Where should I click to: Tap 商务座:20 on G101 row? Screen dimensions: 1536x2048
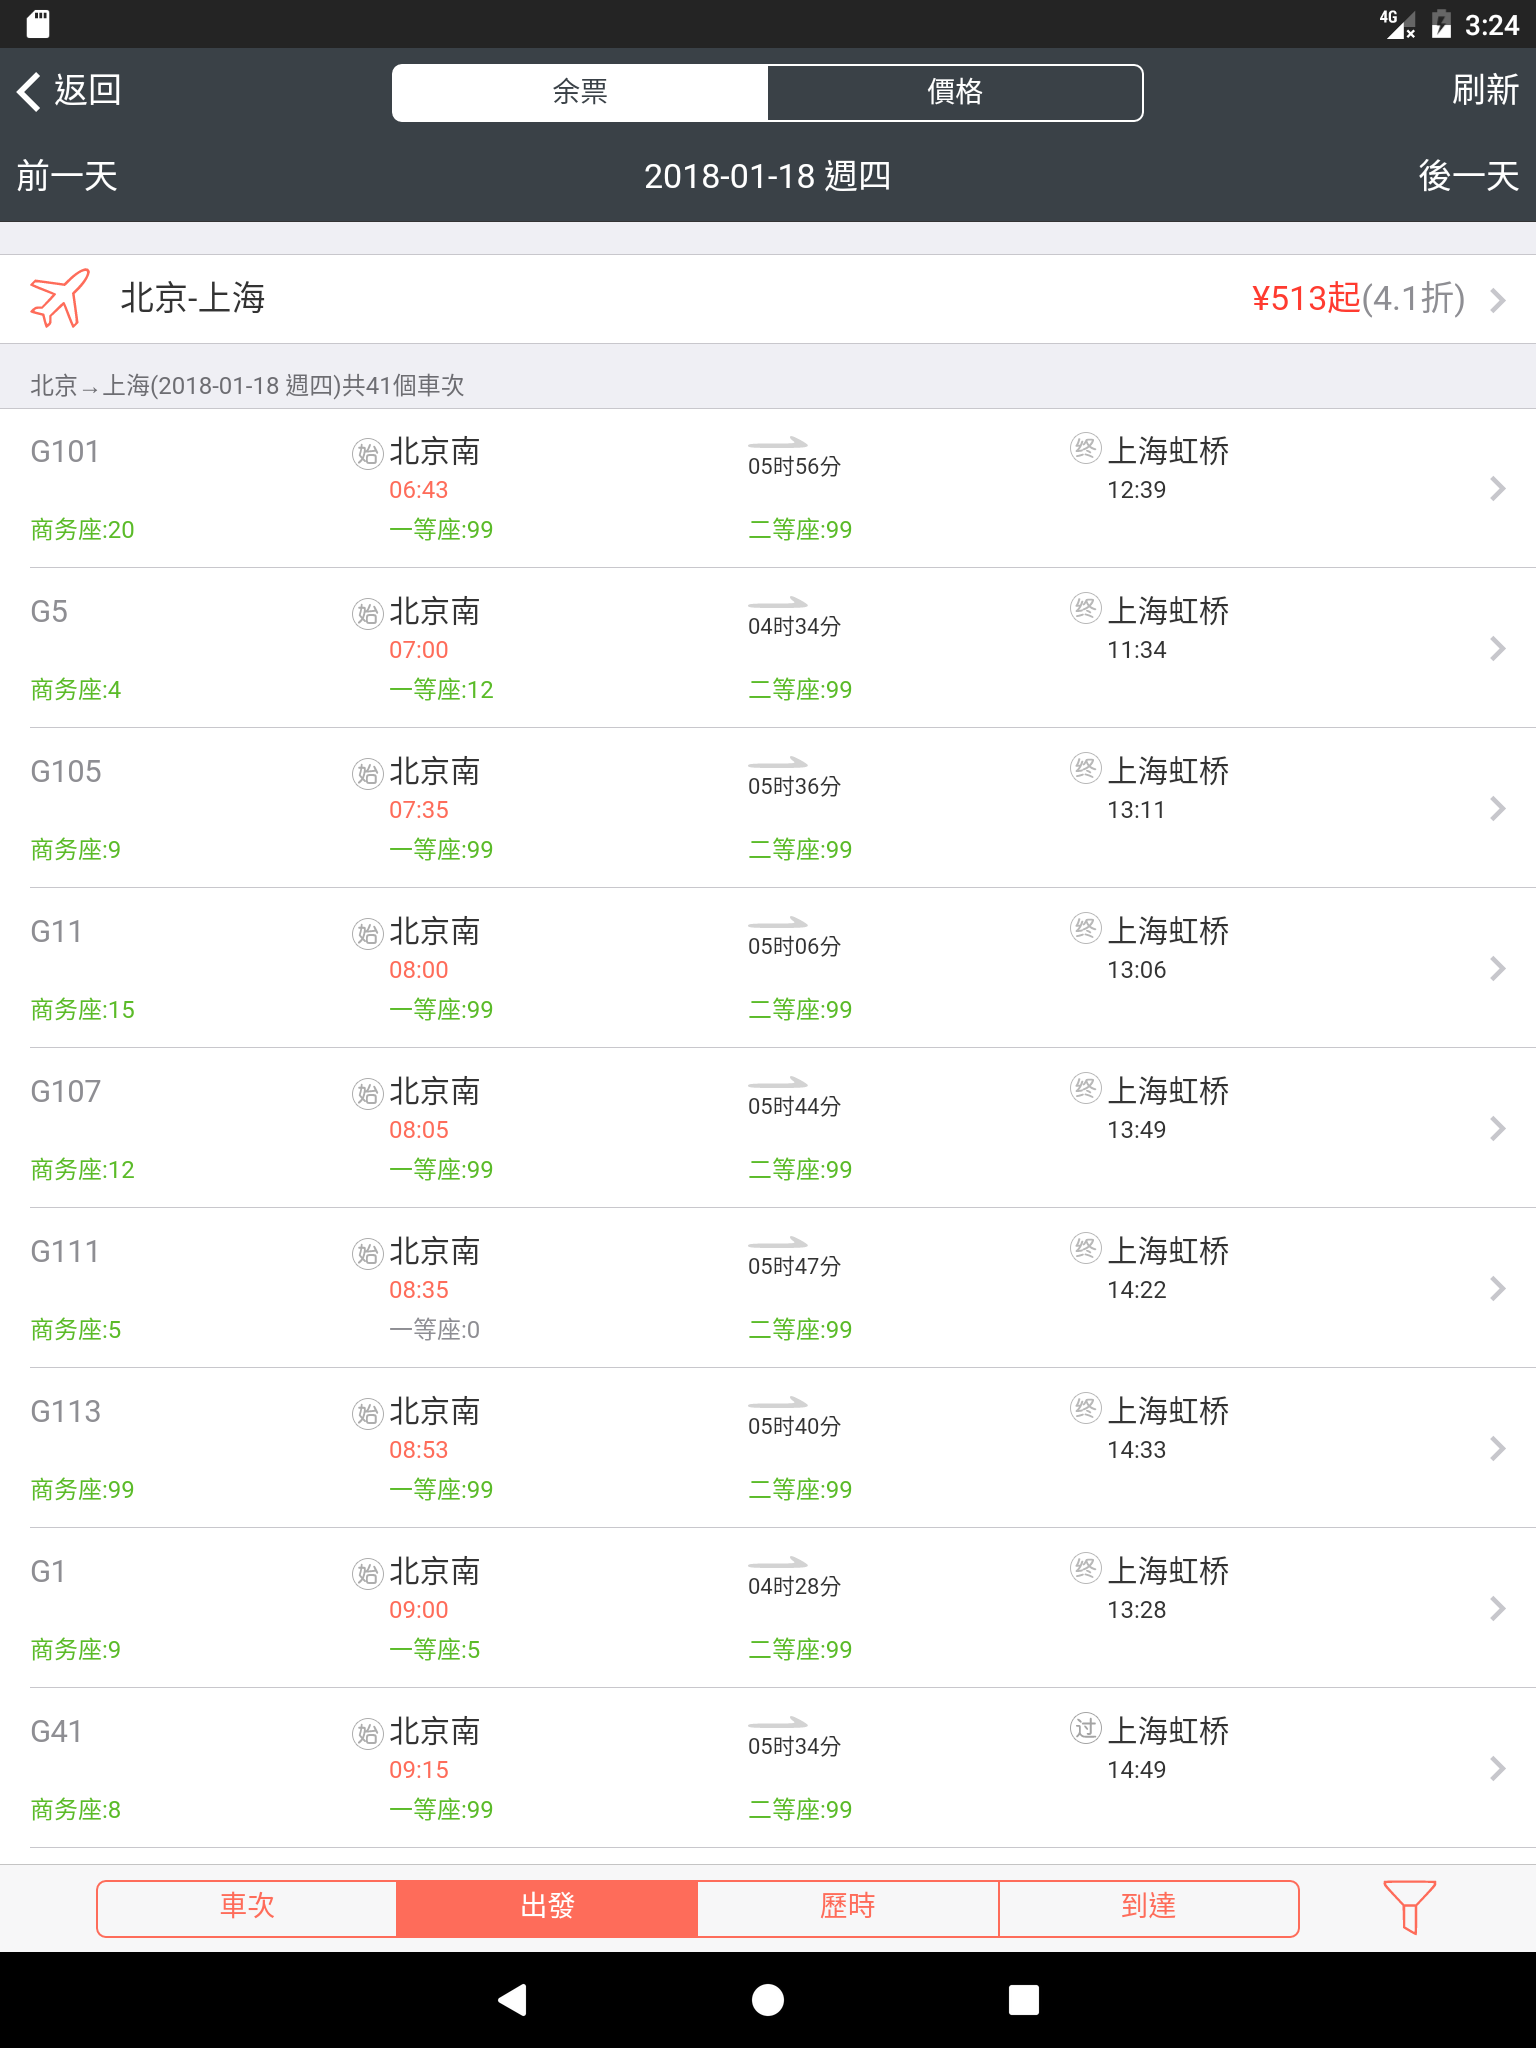(x=83, y=530)
